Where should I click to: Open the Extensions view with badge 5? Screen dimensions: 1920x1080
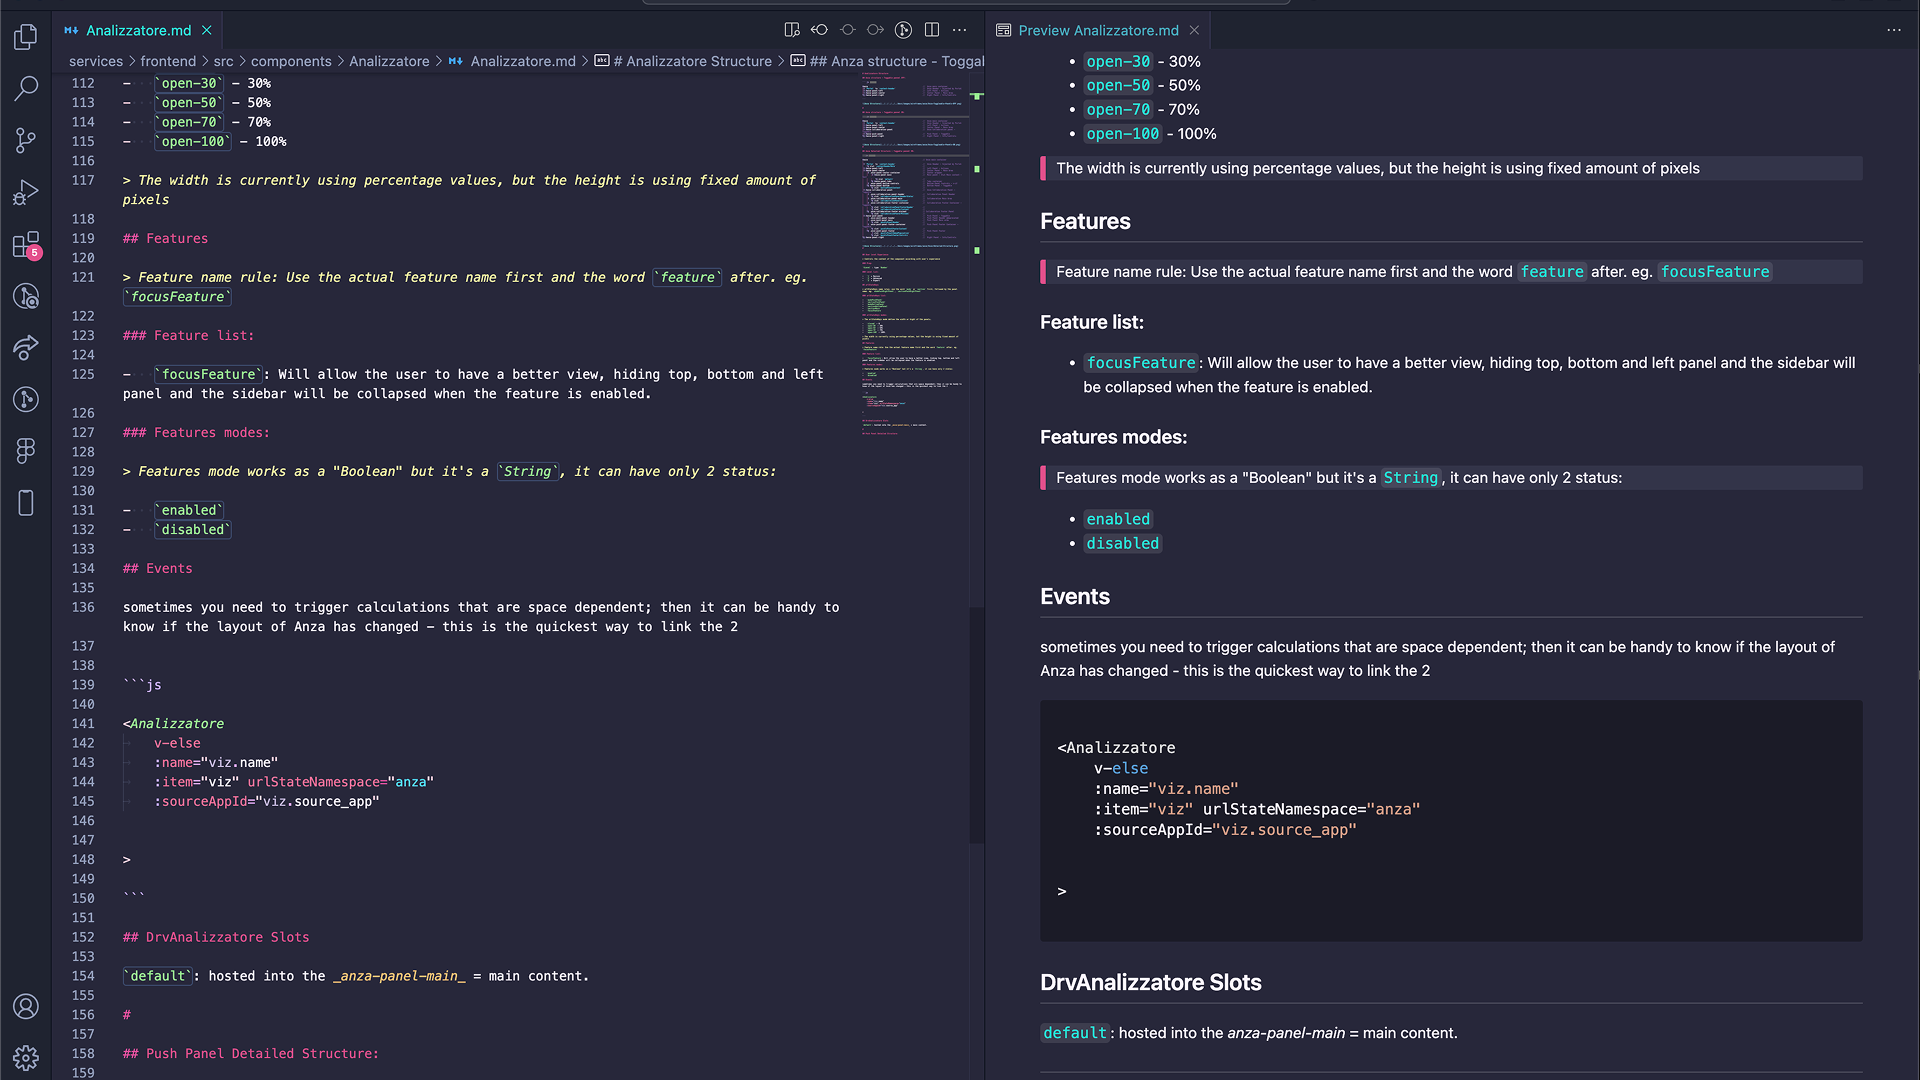pyautogui.click(x=26, y=245)
